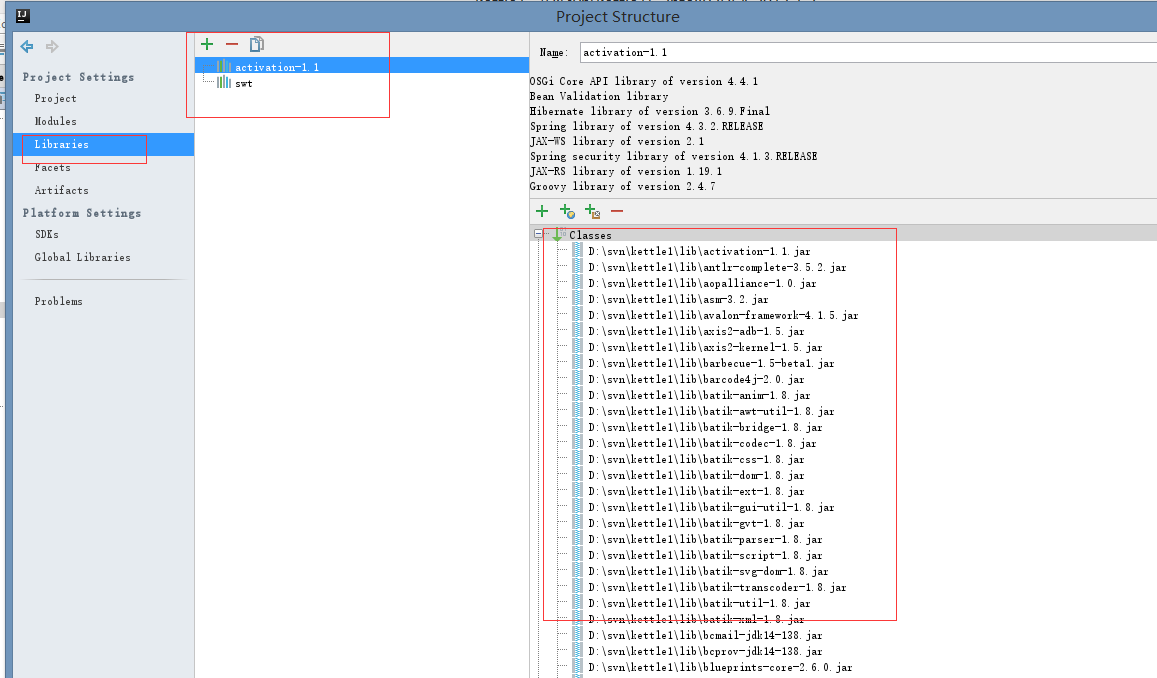Screen dimensions: 1157x678
Task: Select the swt library in the list
Action: (244, 83)
